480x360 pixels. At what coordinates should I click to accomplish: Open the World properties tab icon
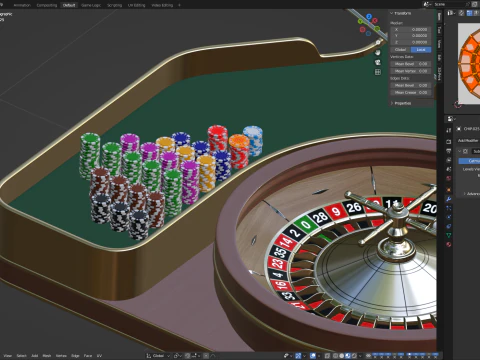pyautogui.click(x=449, y=178)
